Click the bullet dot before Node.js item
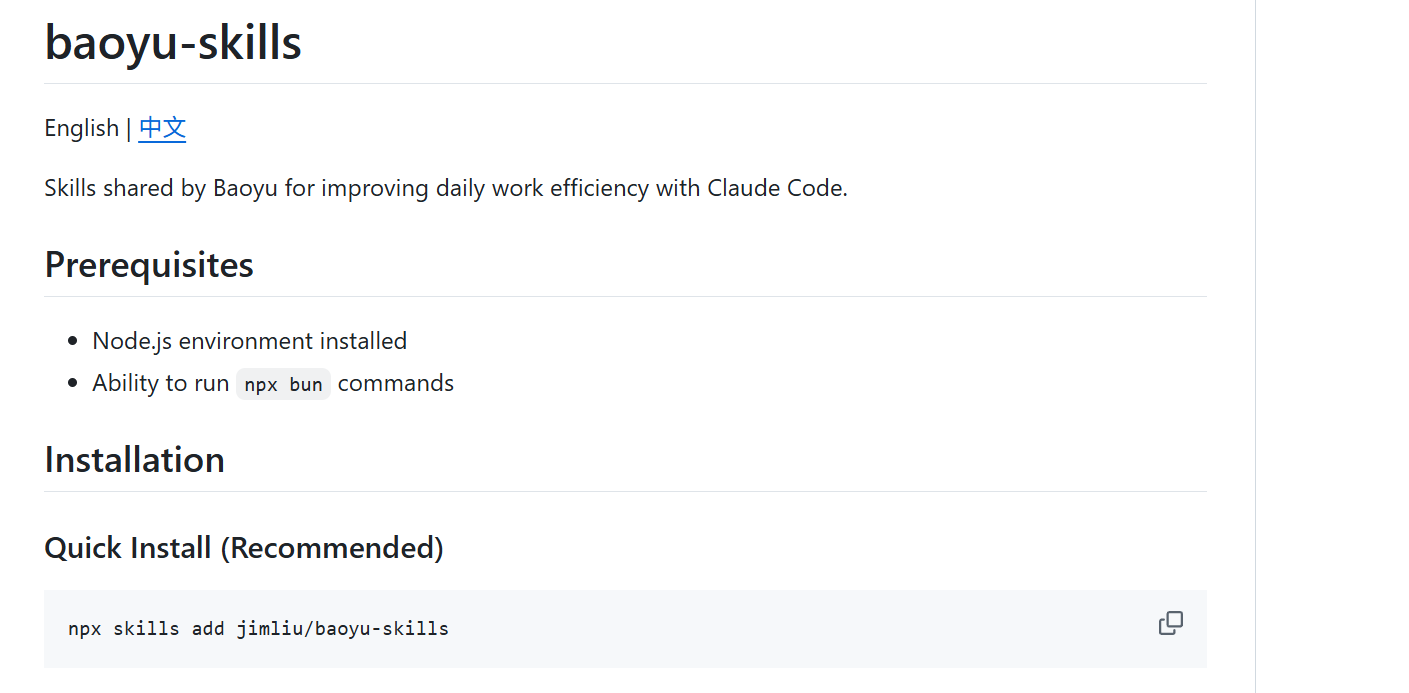 [x=72, y=342]
